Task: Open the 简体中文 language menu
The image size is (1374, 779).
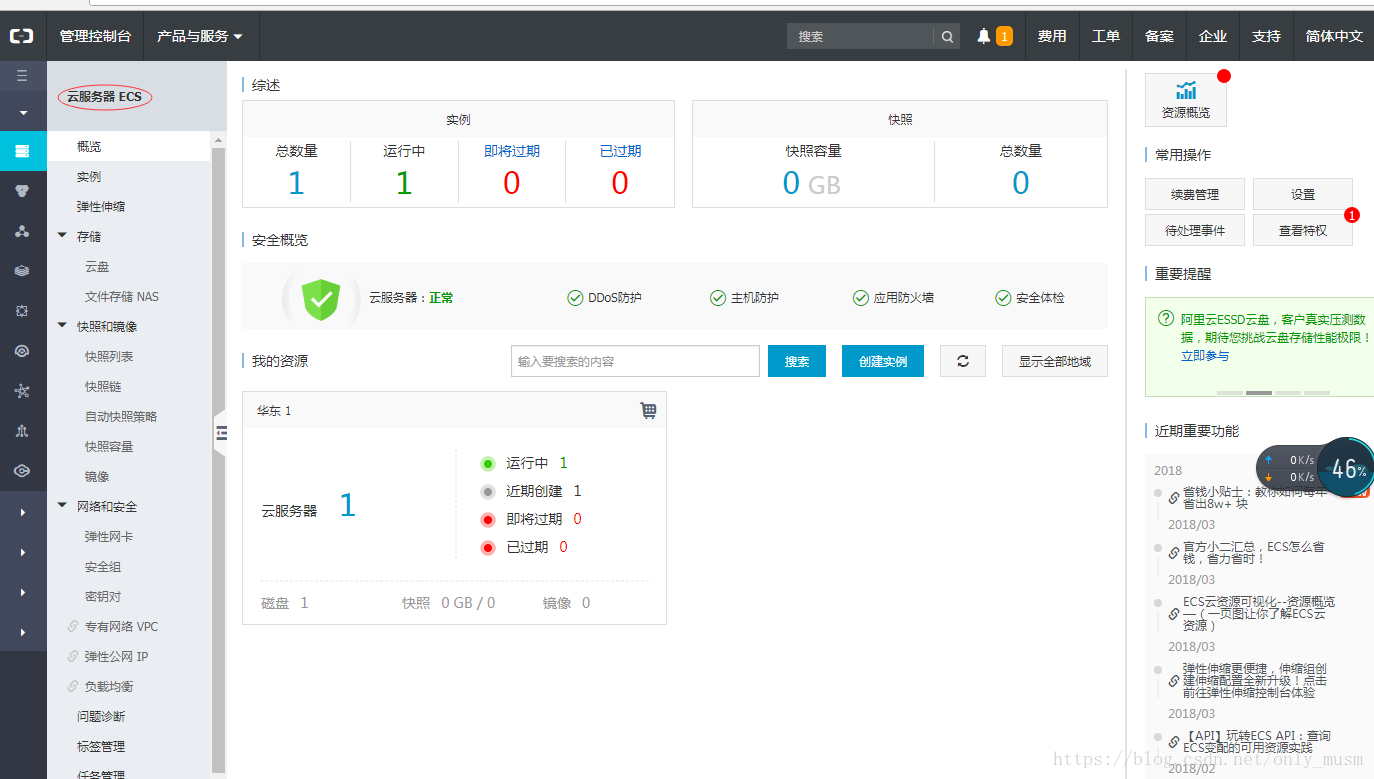Action: tap(1334, 36)
